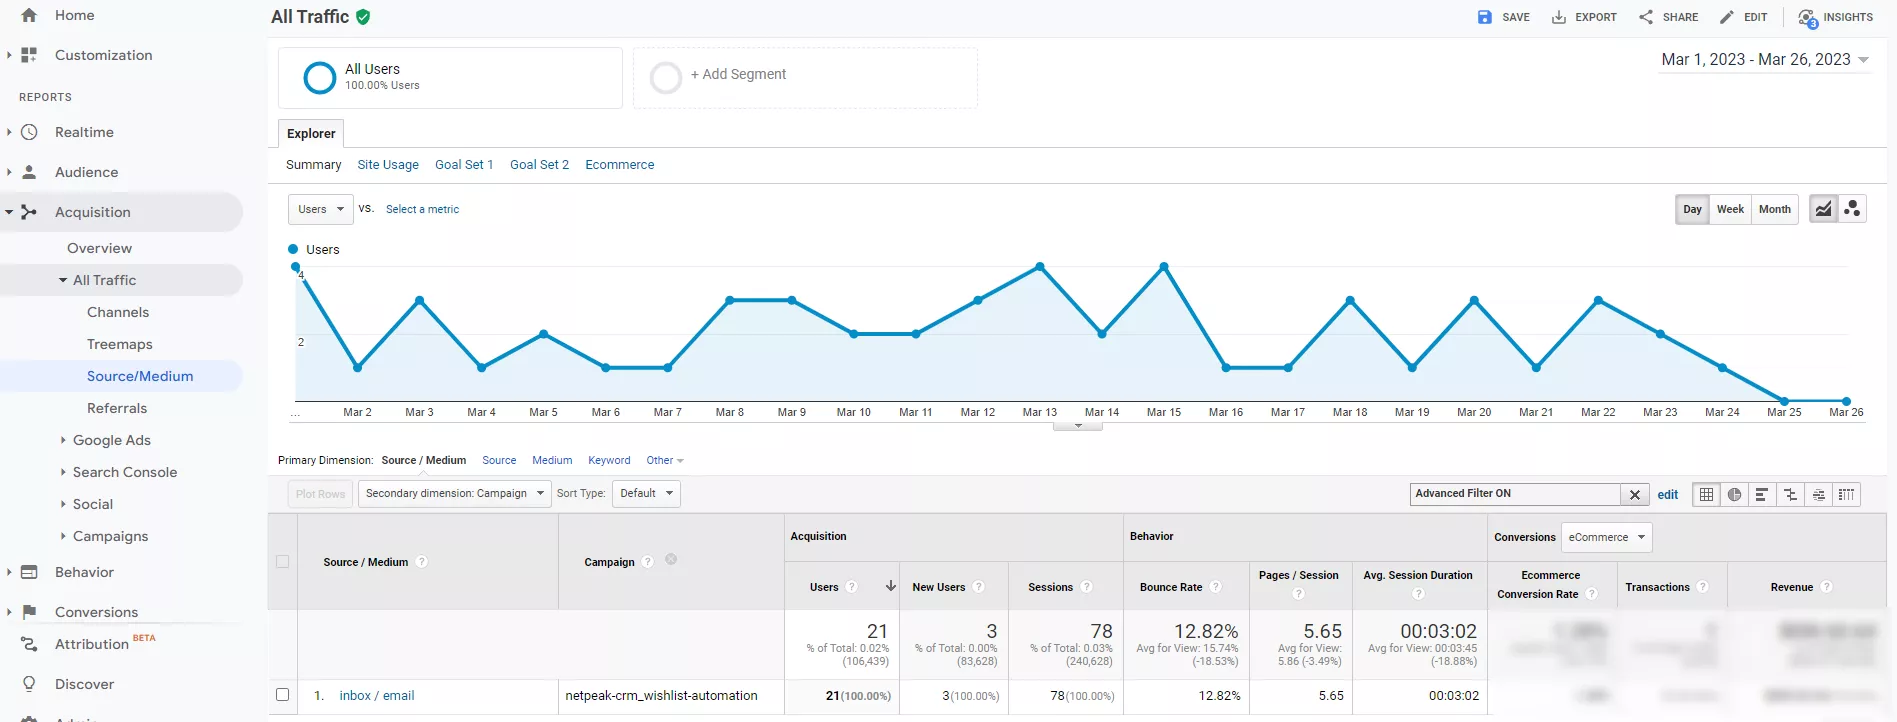Screen dimensions: 1897x722
Task: Click the Conversions flag icon
Action: (29, 612)
